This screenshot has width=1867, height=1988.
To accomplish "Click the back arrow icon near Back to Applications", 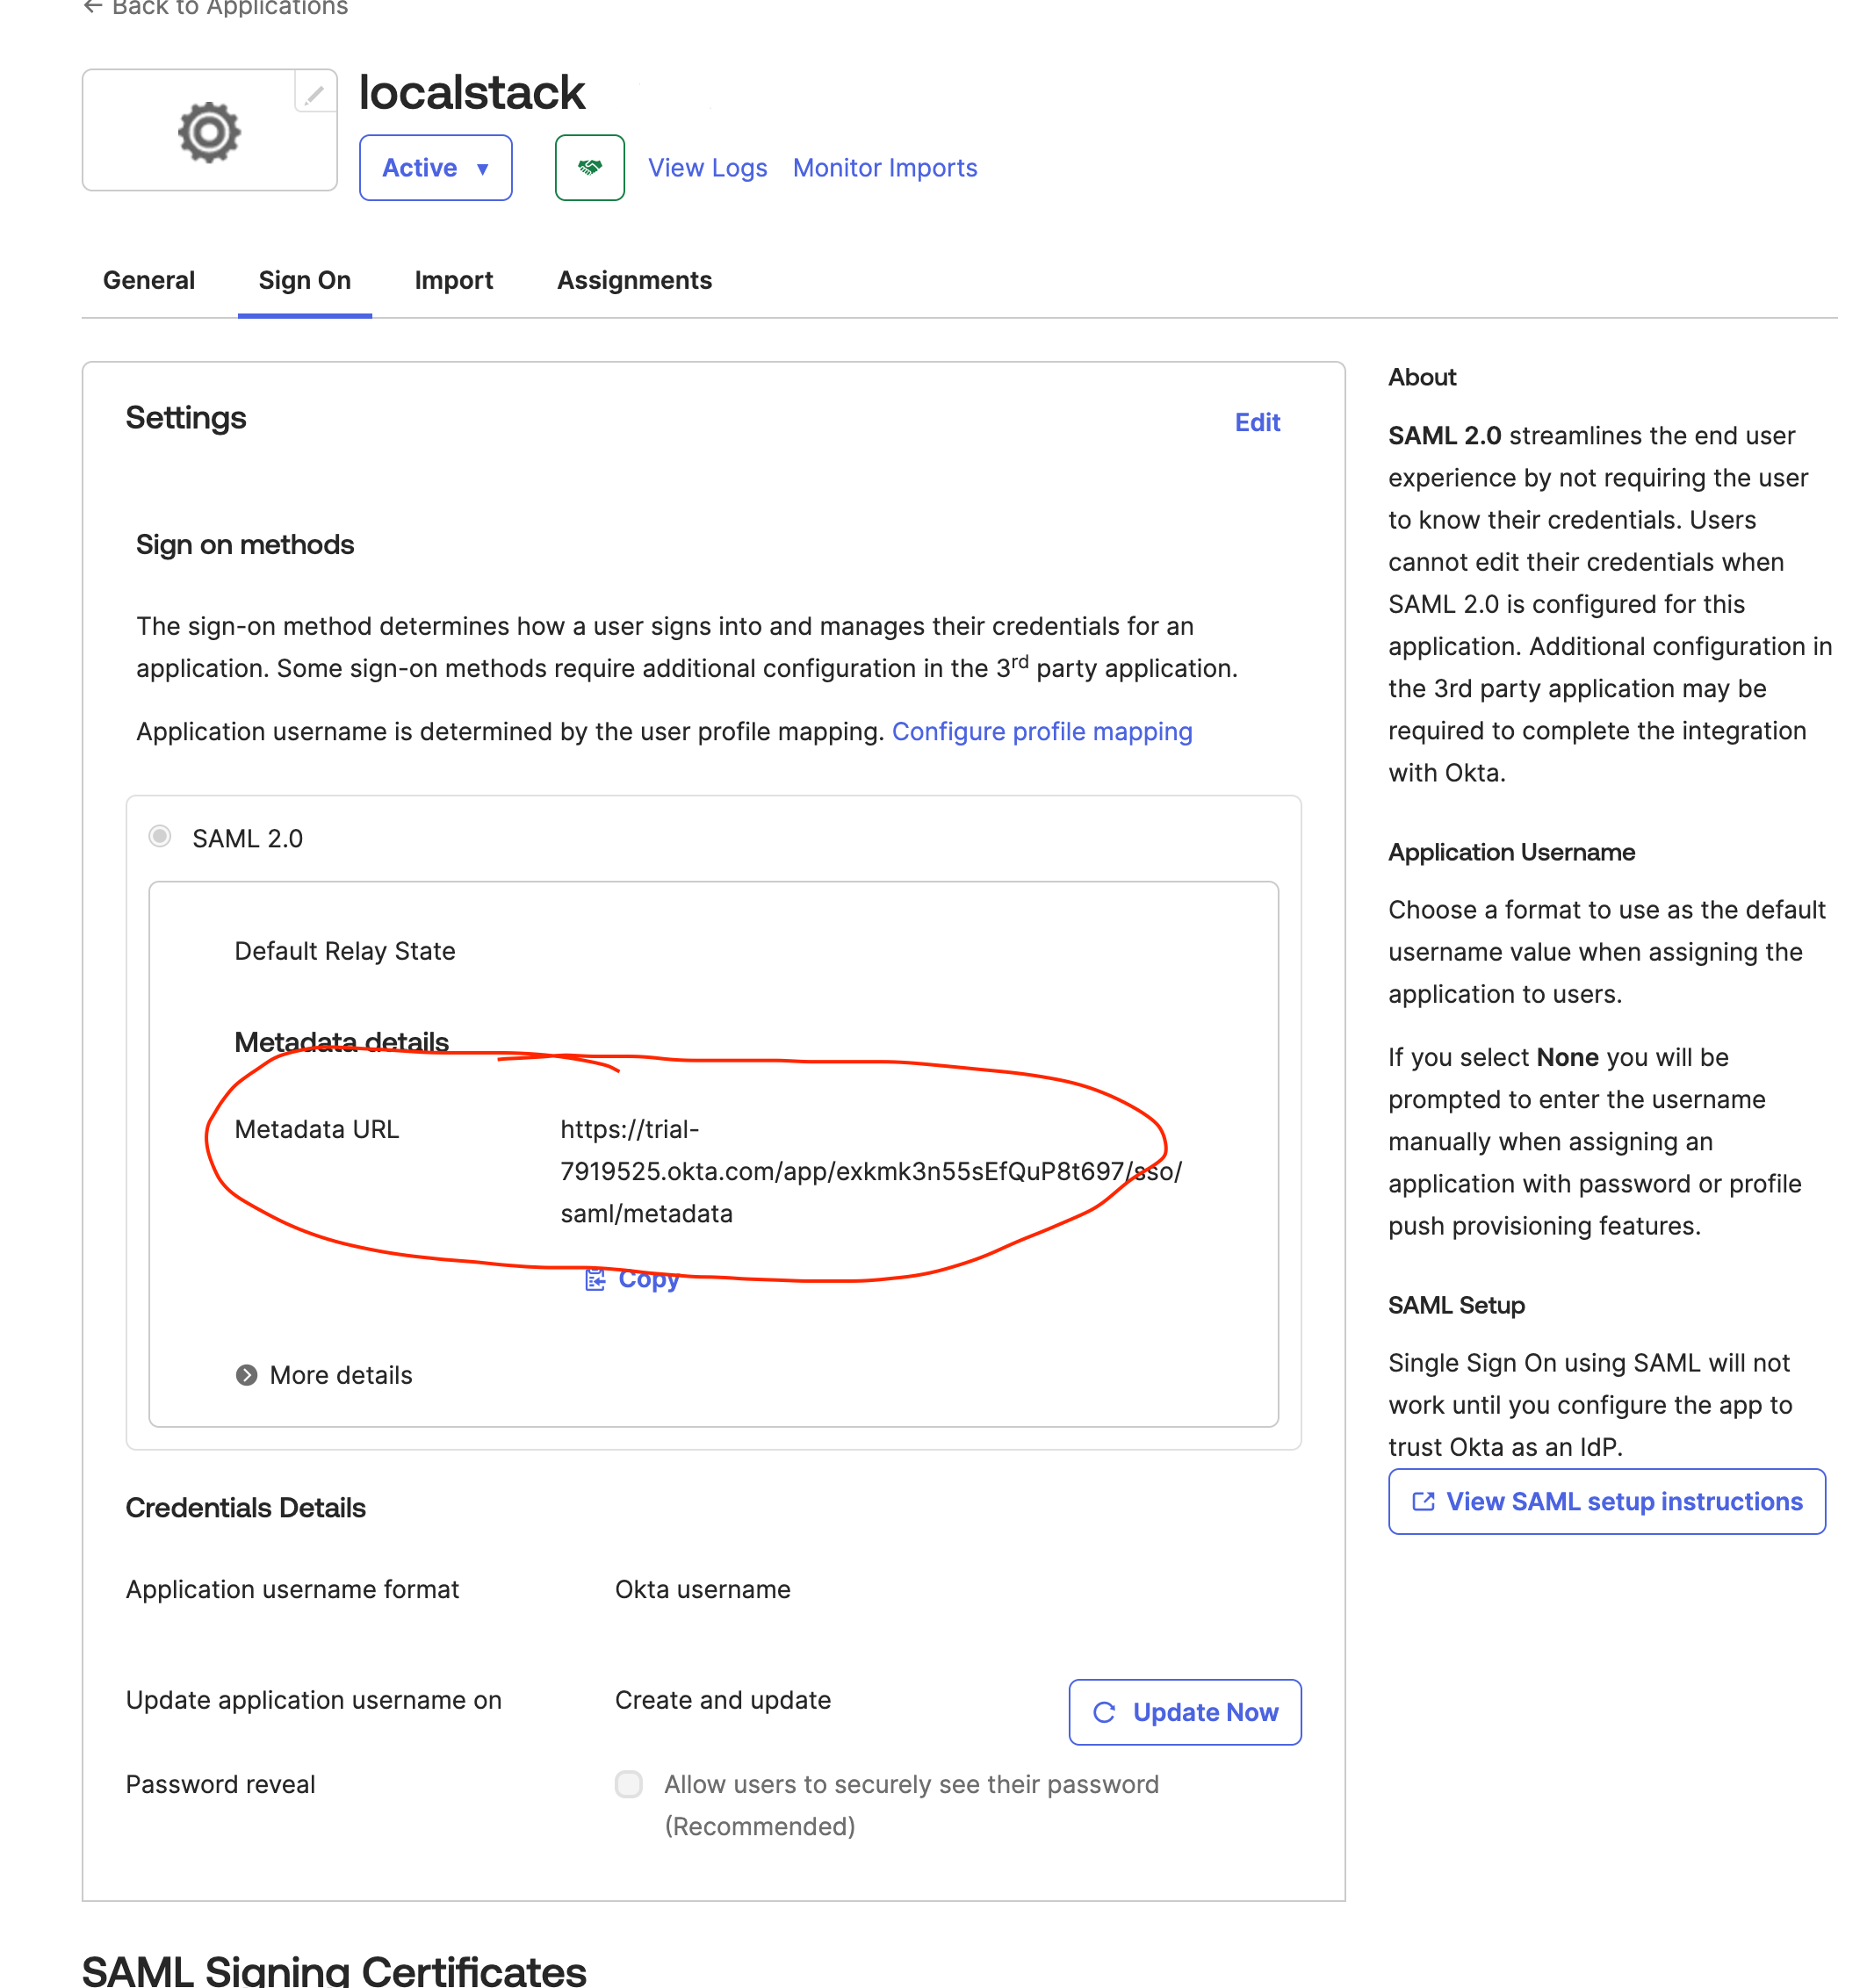I will pyautogui.click(x=93, y=7).
